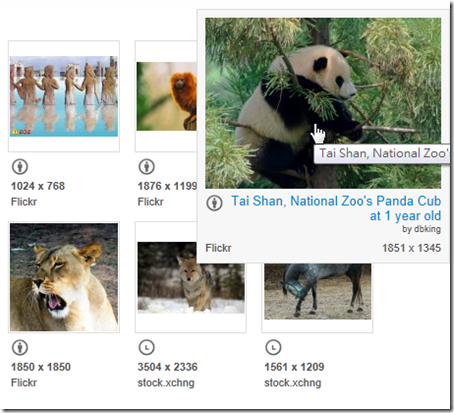The image size is (454, 413).
Task: Click 1851 x 1345 dimensions in preview
Action: [411, 248]
